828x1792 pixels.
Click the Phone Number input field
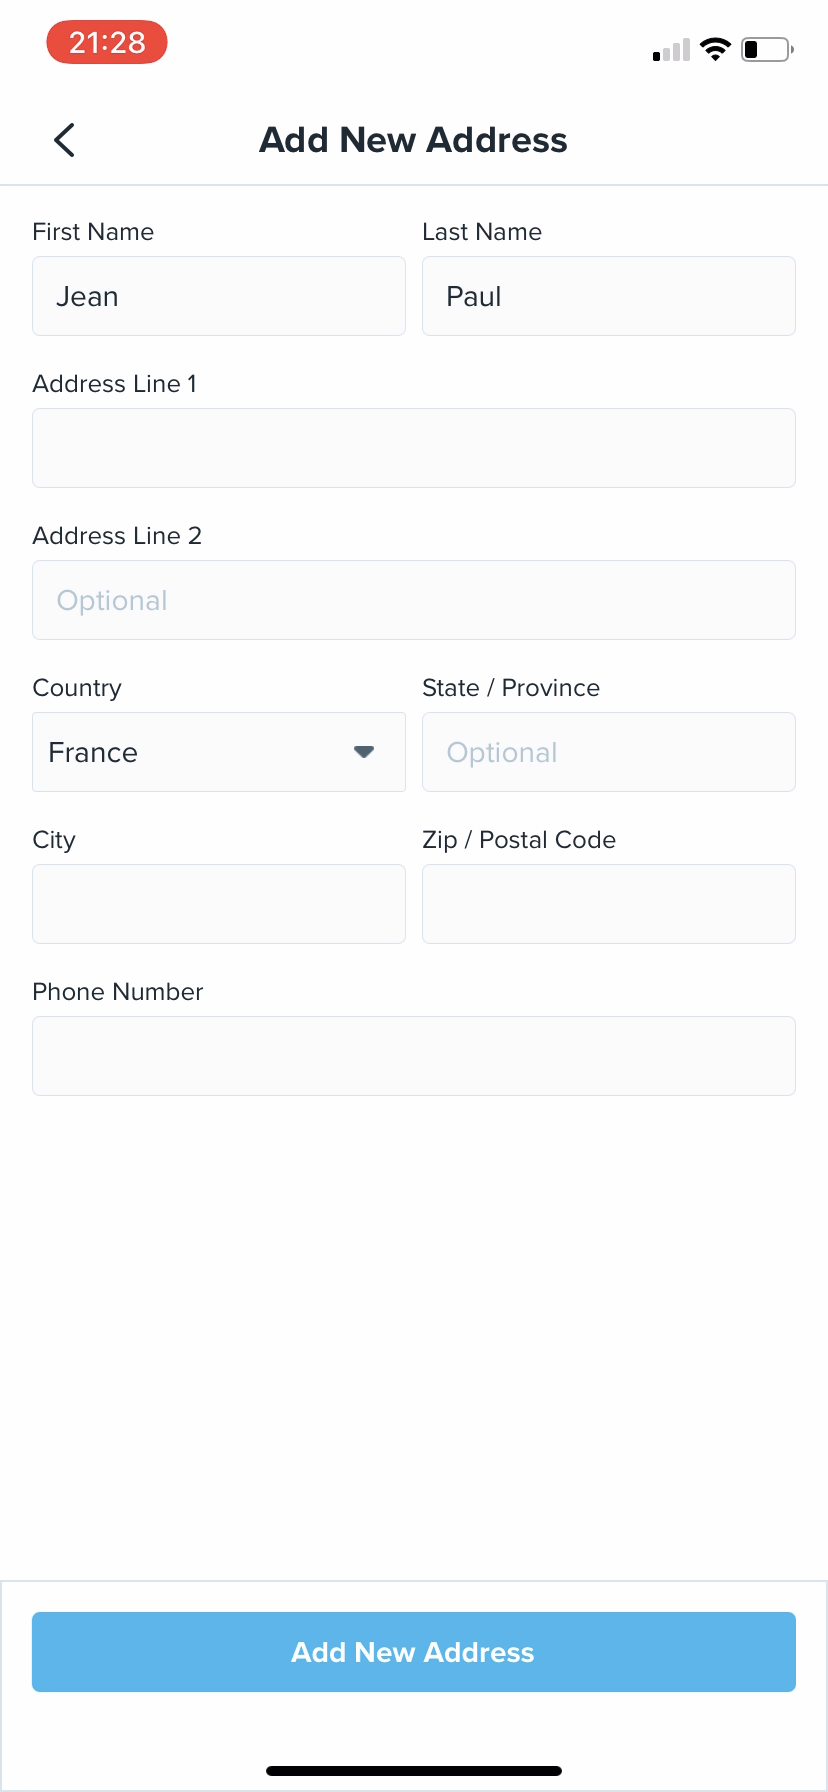coord(414,1056)
